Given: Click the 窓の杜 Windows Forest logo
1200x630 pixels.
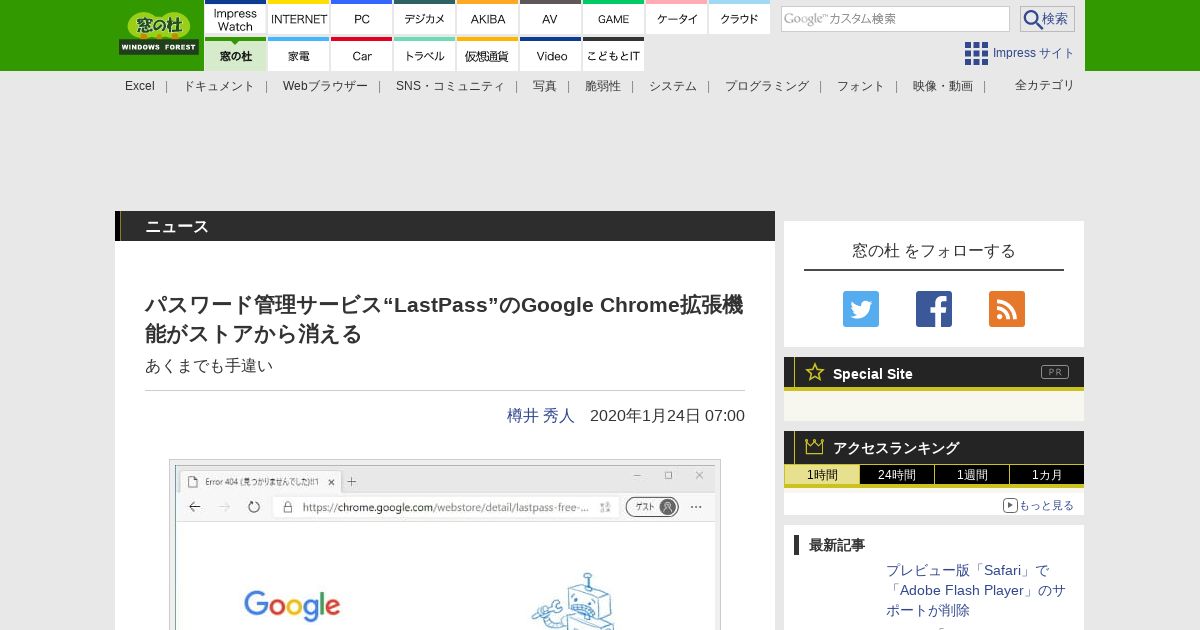Looking at the screenshot, I should pos(159,32).
